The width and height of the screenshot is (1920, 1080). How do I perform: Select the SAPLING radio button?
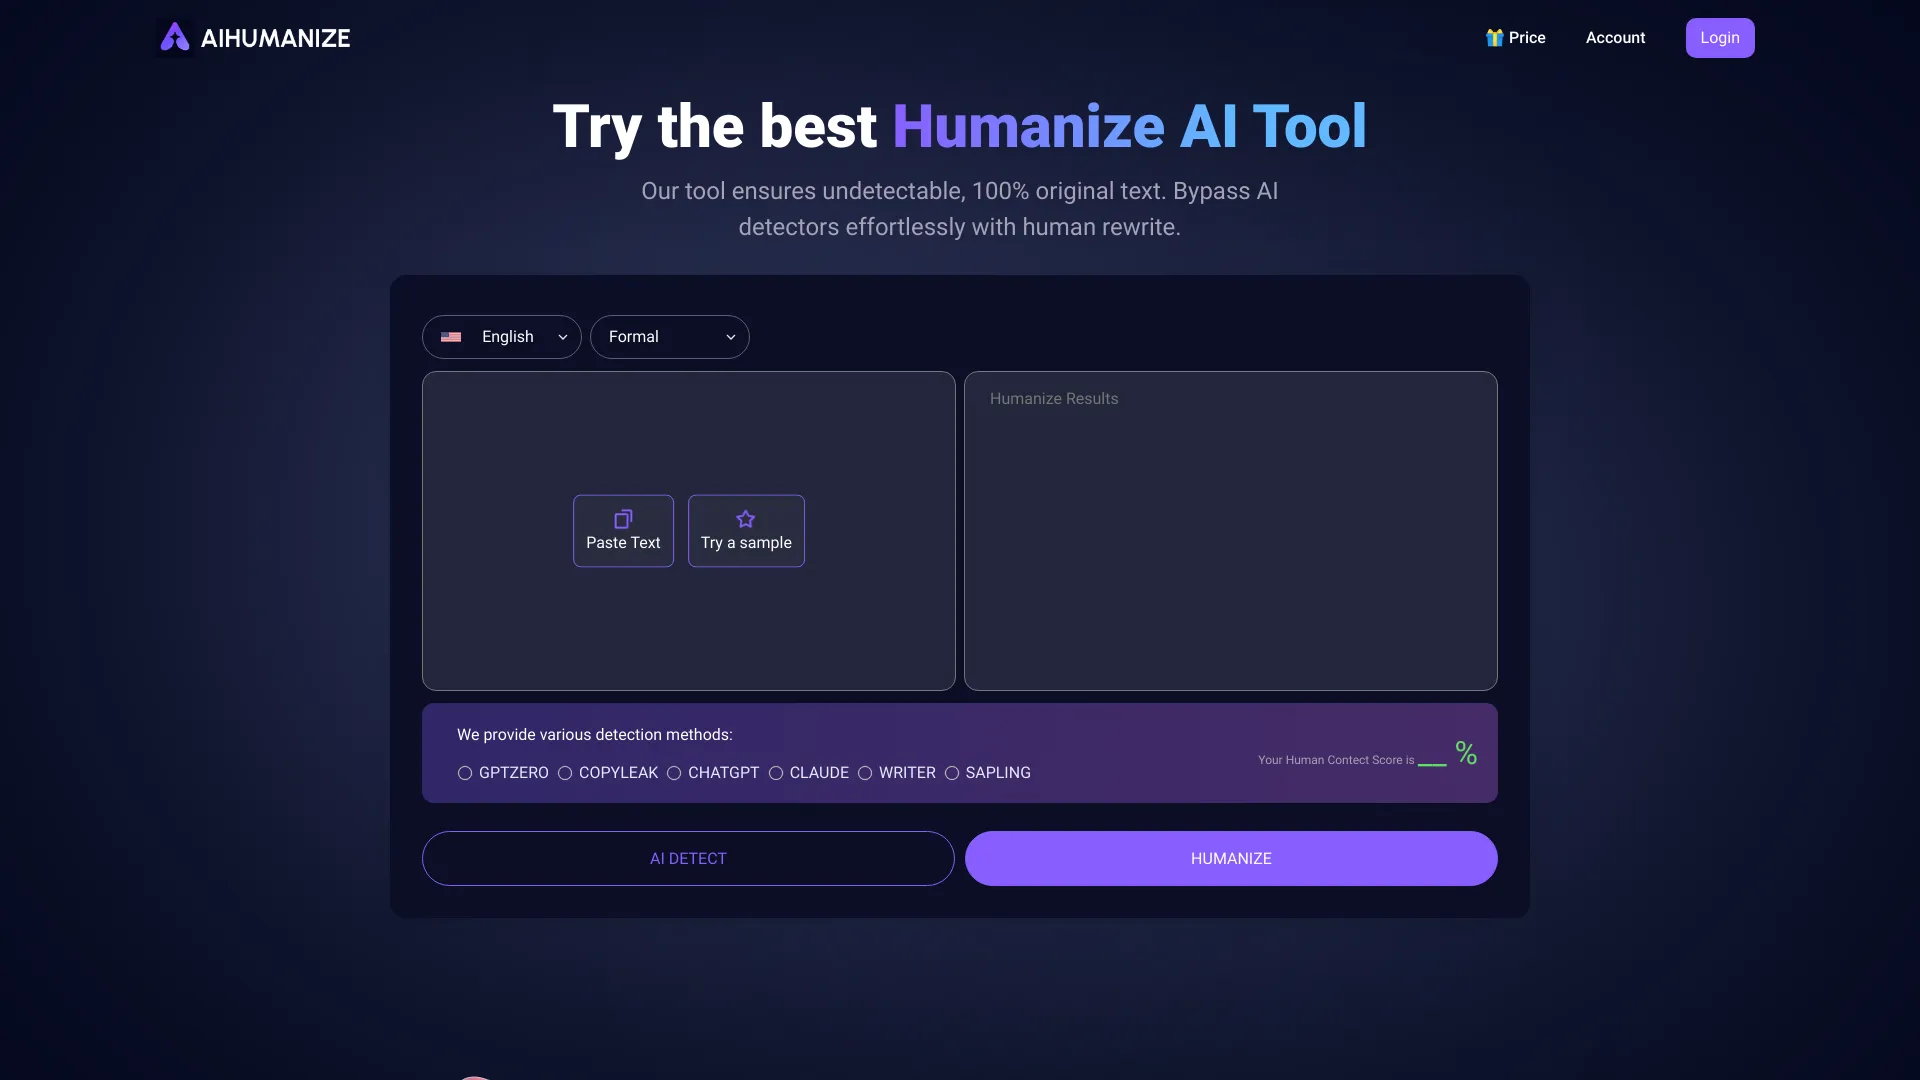951,773
